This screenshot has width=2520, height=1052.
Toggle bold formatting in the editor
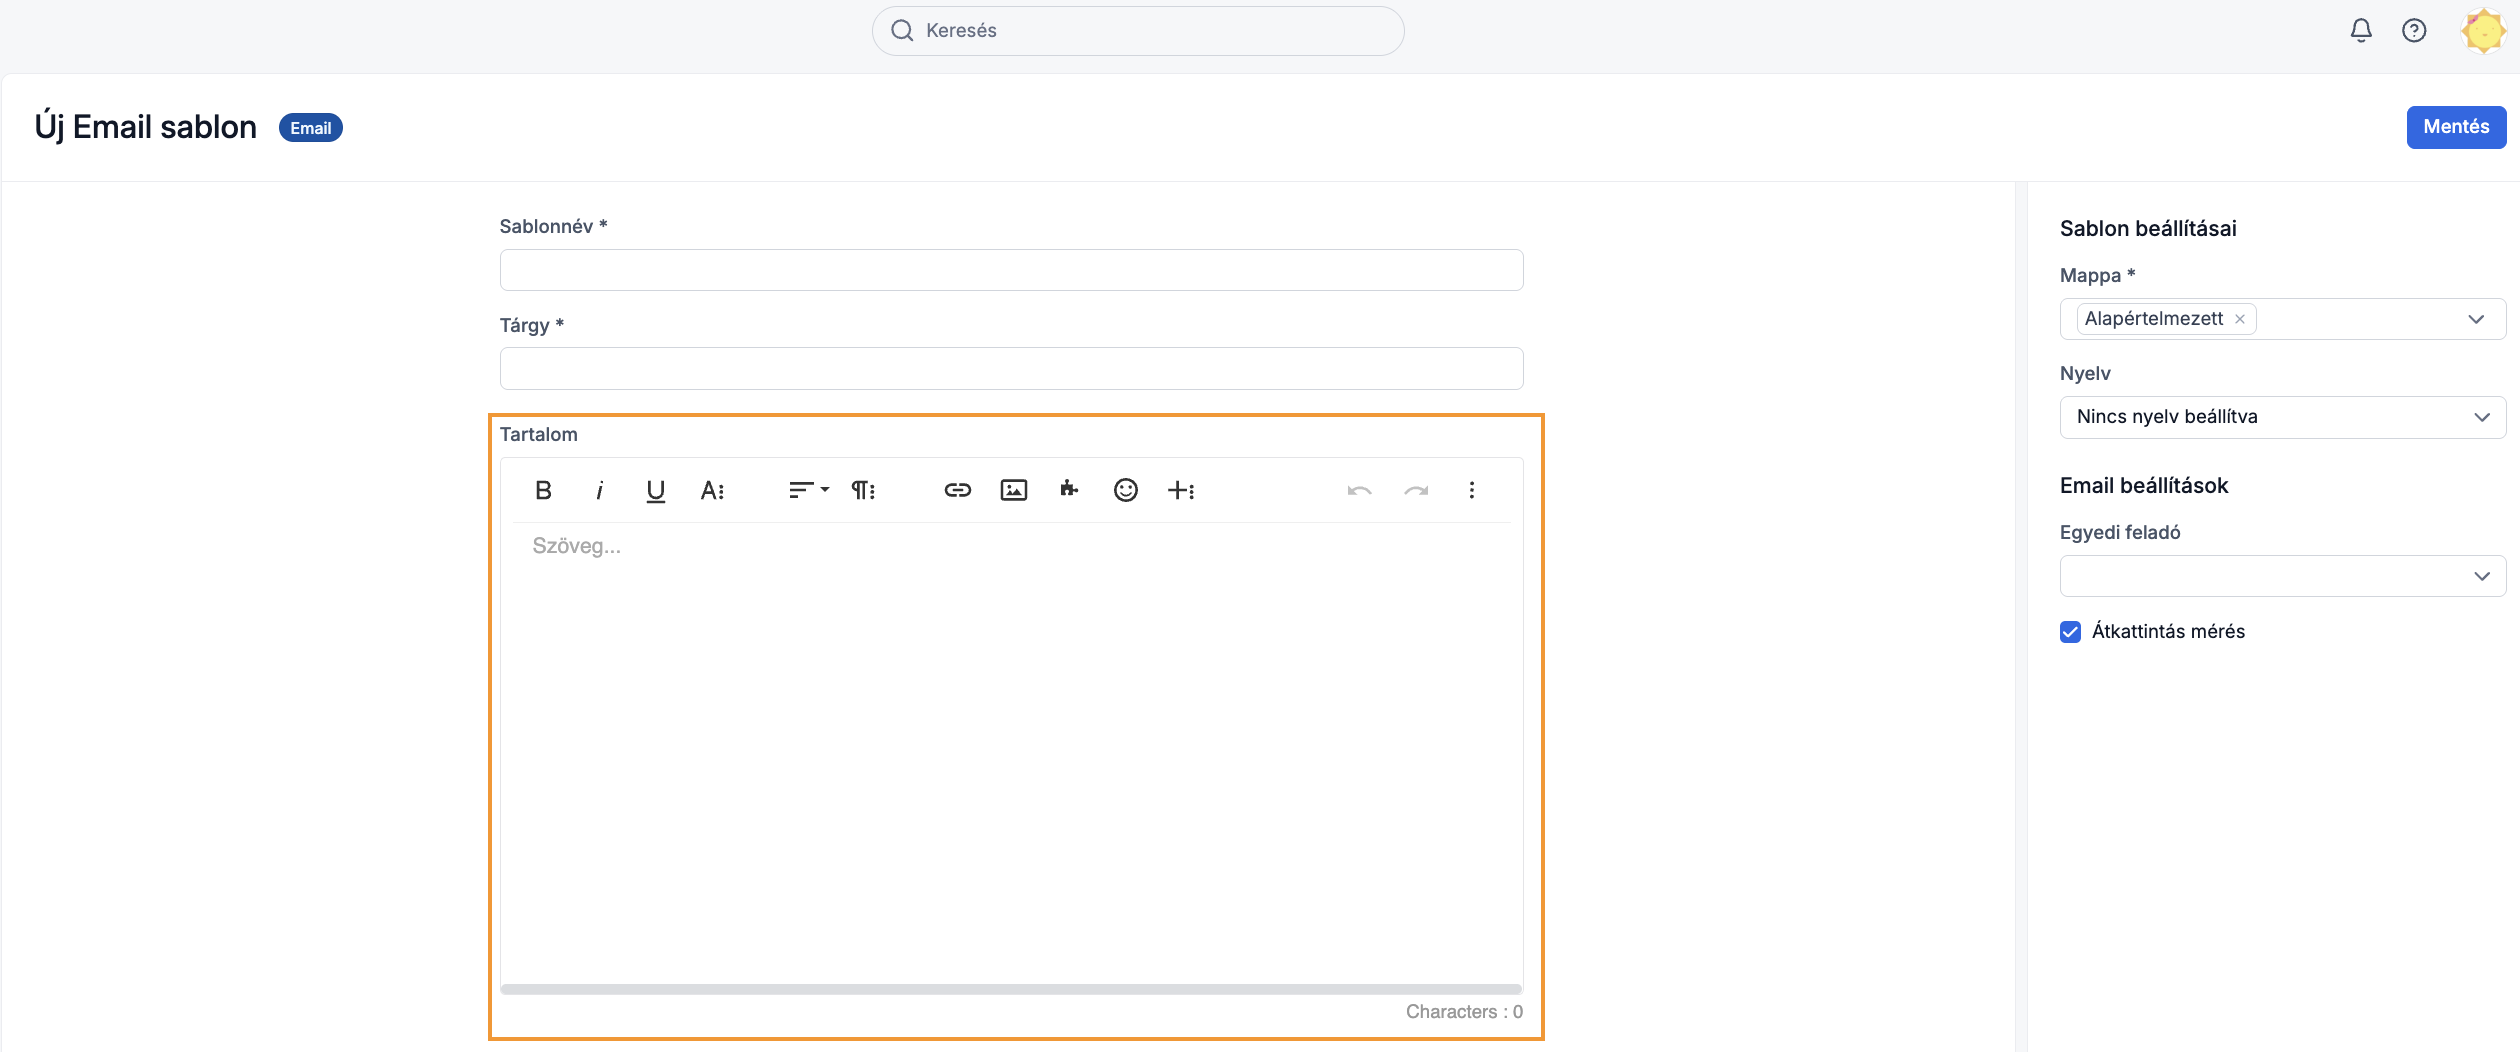pos(543,490)
